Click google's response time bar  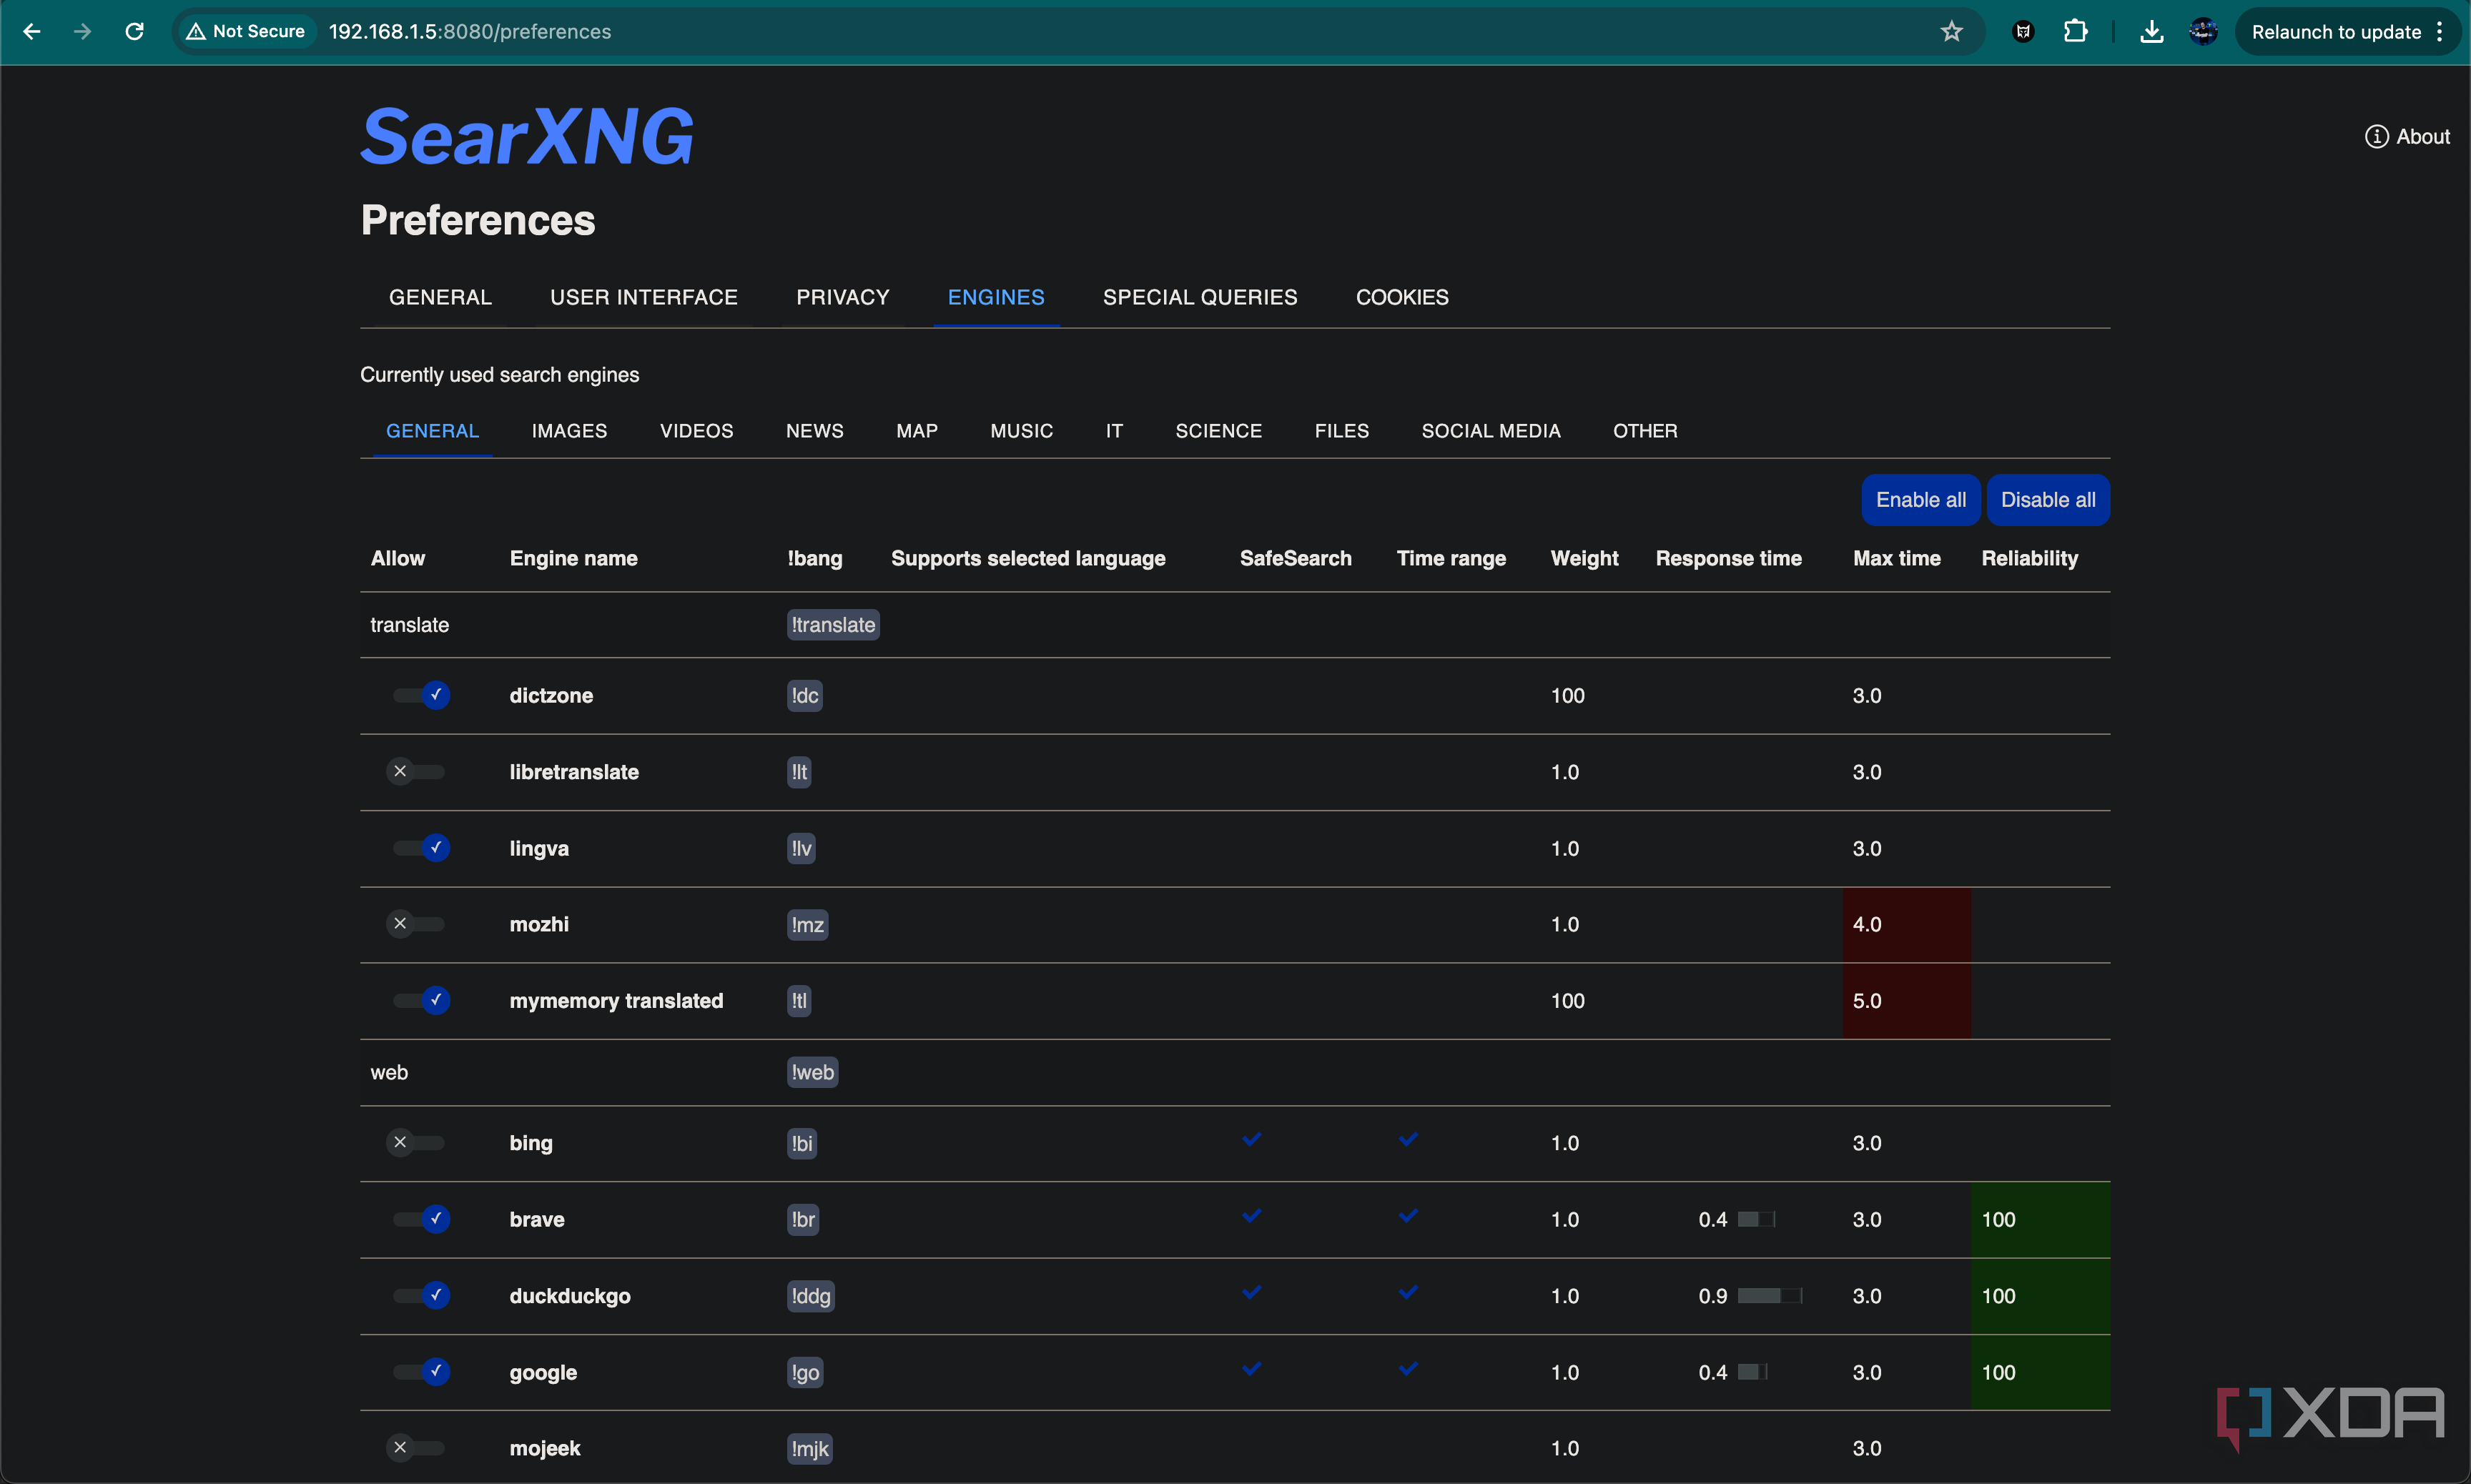pyautogui.click(x=1753, y=1372)
